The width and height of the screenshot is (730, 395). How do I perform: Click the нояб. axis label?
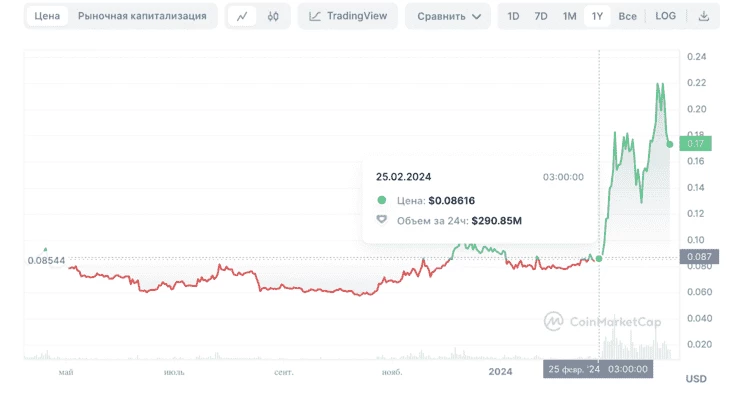pos(392,372)
